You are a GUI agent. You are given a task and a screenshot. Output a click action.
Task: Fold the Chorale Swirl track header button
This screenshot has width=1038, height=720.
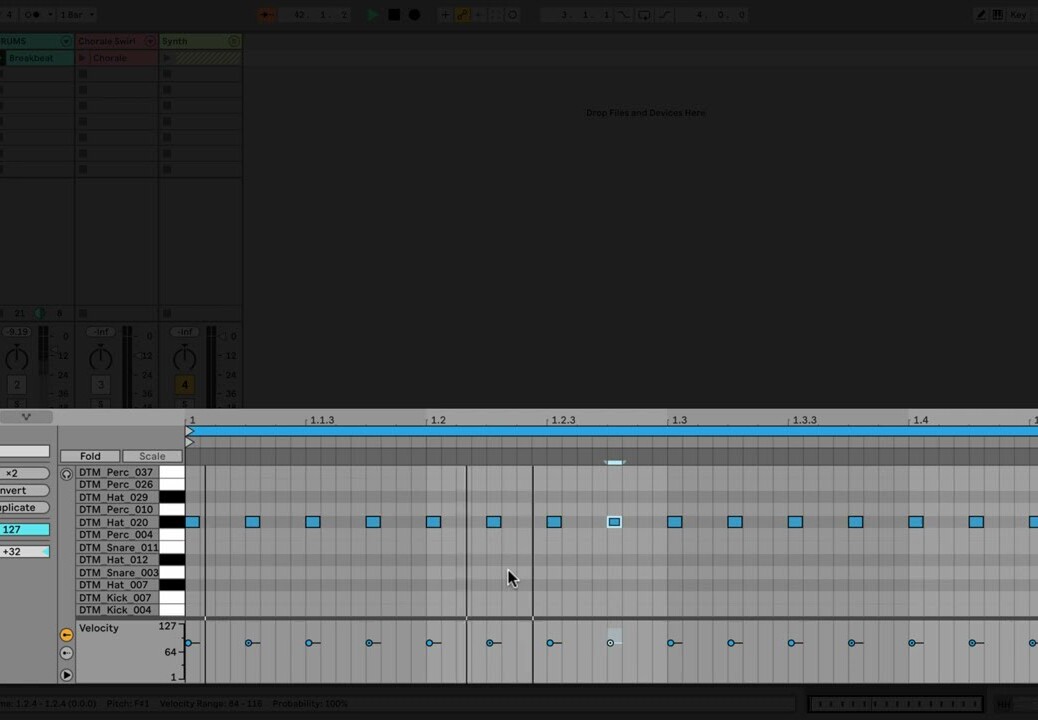[x=150, y=41]
